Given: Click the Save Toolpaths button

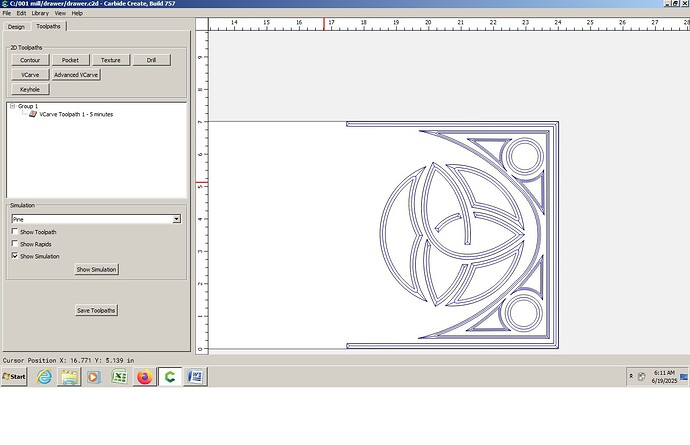Looking at the screenshot, I should click(96, 311).
